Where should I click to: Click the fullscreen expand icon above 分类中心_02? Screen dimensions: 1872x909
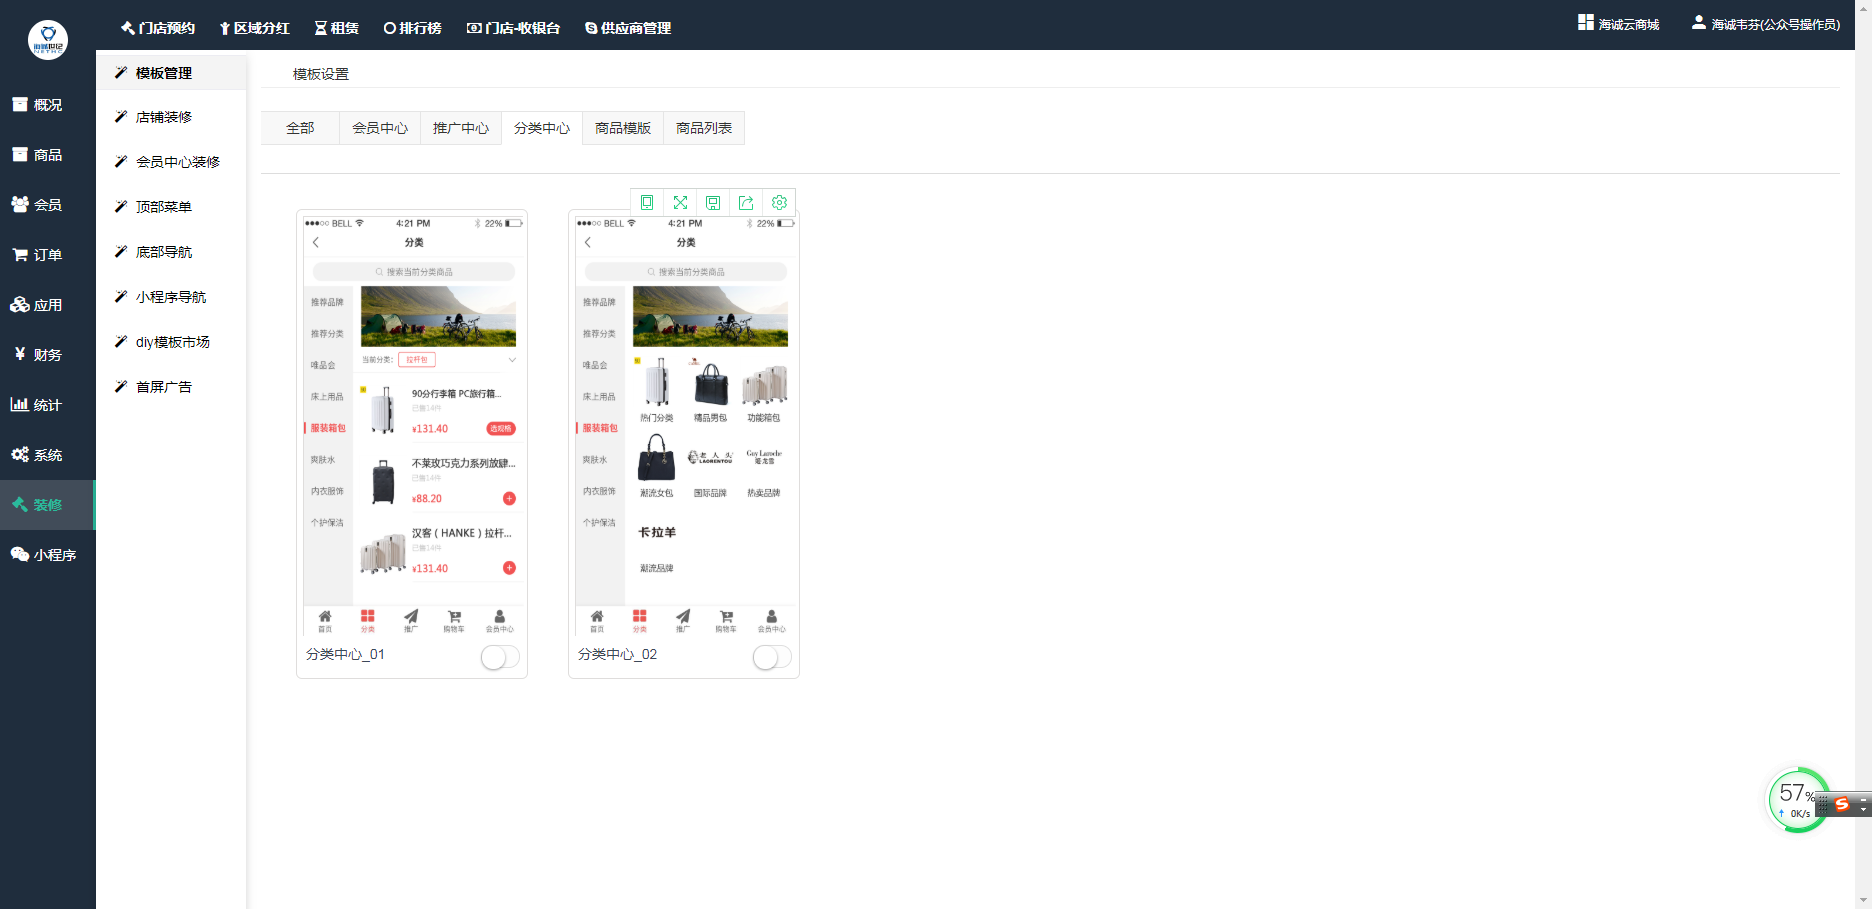[x=680, y=202]
